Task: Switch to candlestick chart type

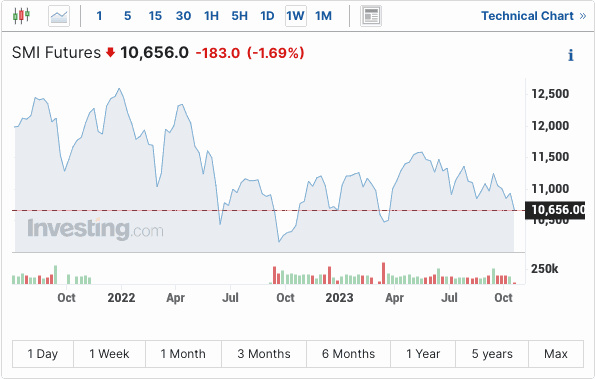Action: point(21,16)
